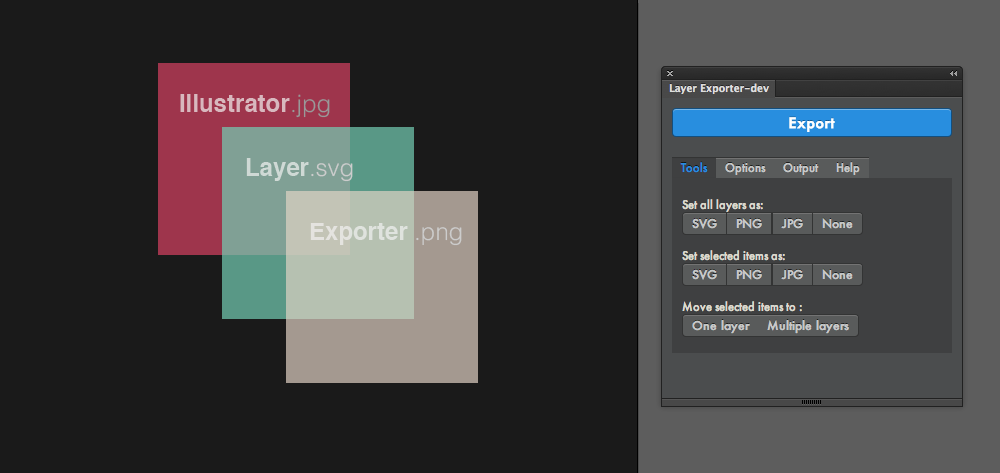The width and height of the screenshot is (1000, 473).
Task: Click the panel bottom resize grip handle
Action: point(811,402)
